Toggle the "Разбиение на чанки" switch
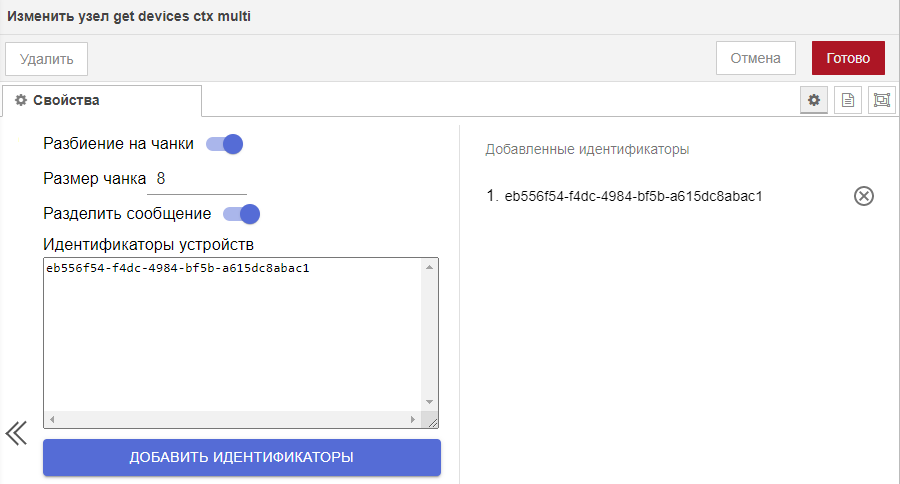Screen dimensions: 900x484 tap(225, 144)
